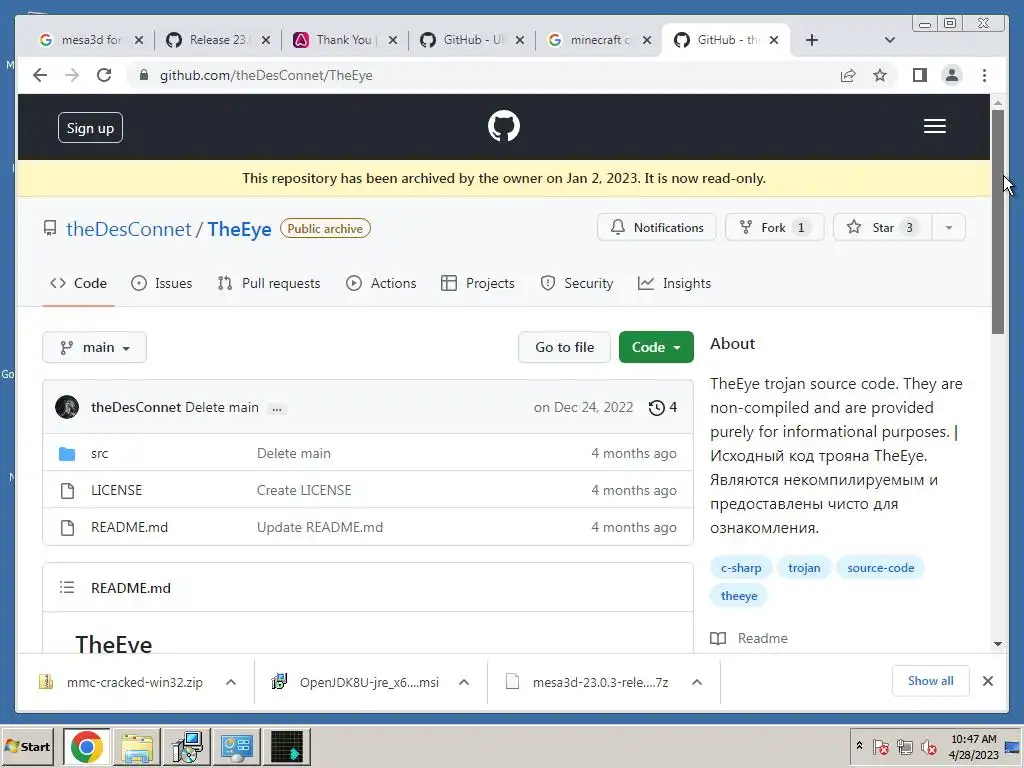
Task: Open the hamburger navigation menu
Action: click(935, 126)
